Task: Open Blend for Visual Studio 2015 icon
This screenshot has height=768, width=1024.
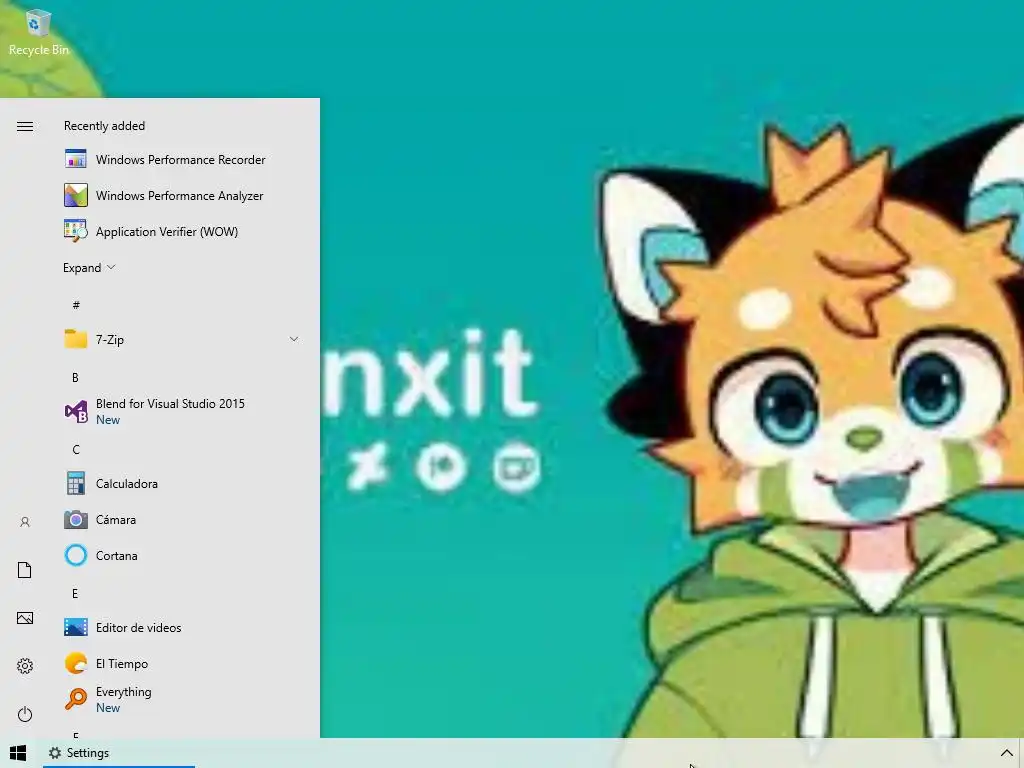Action: 76,411
